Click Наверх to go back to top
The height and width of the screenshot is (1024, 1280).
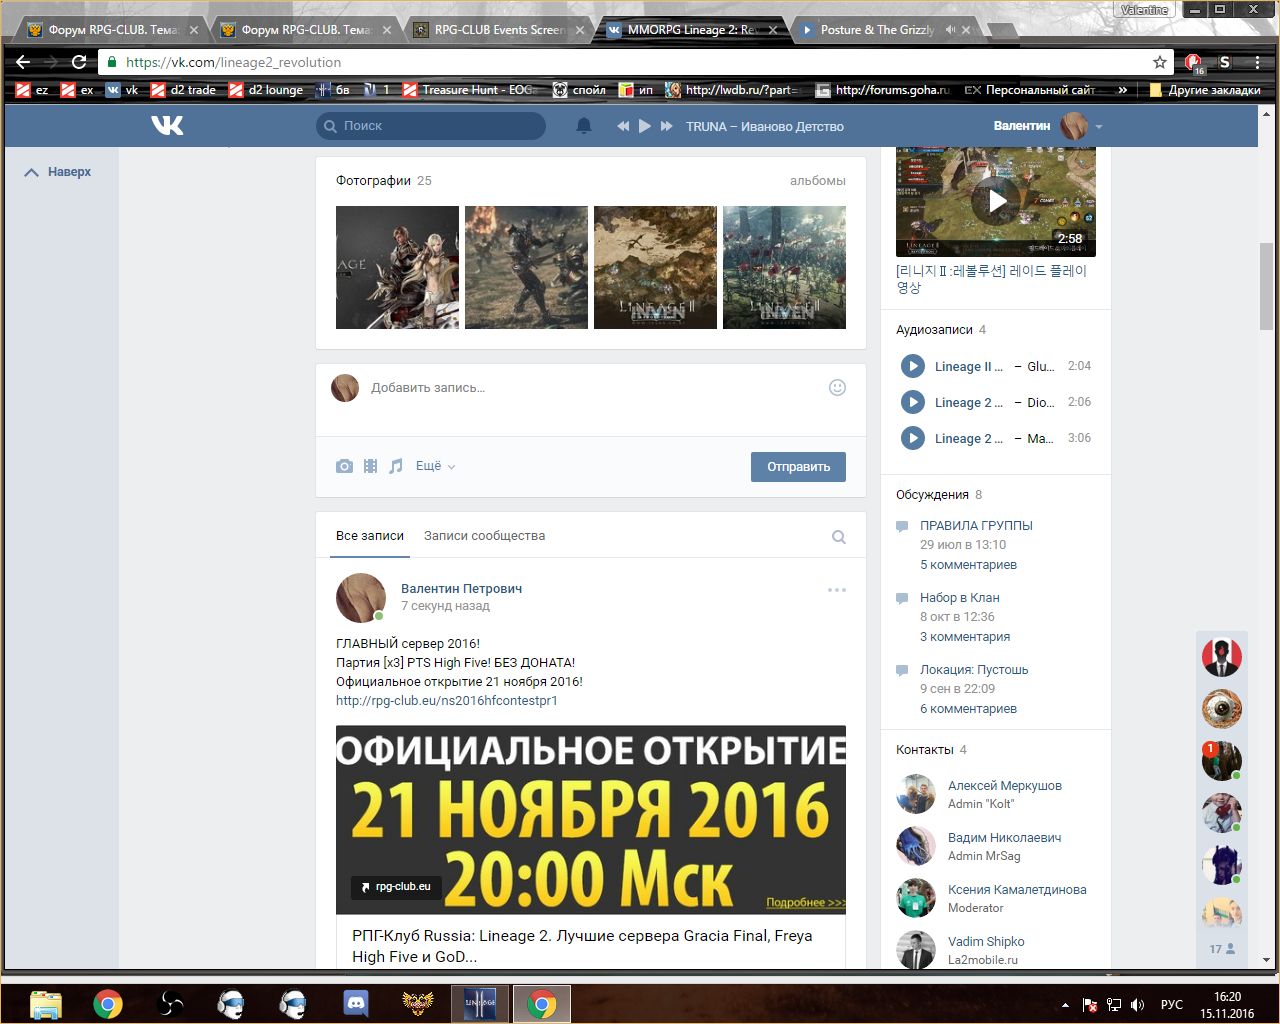click(58, 172)
